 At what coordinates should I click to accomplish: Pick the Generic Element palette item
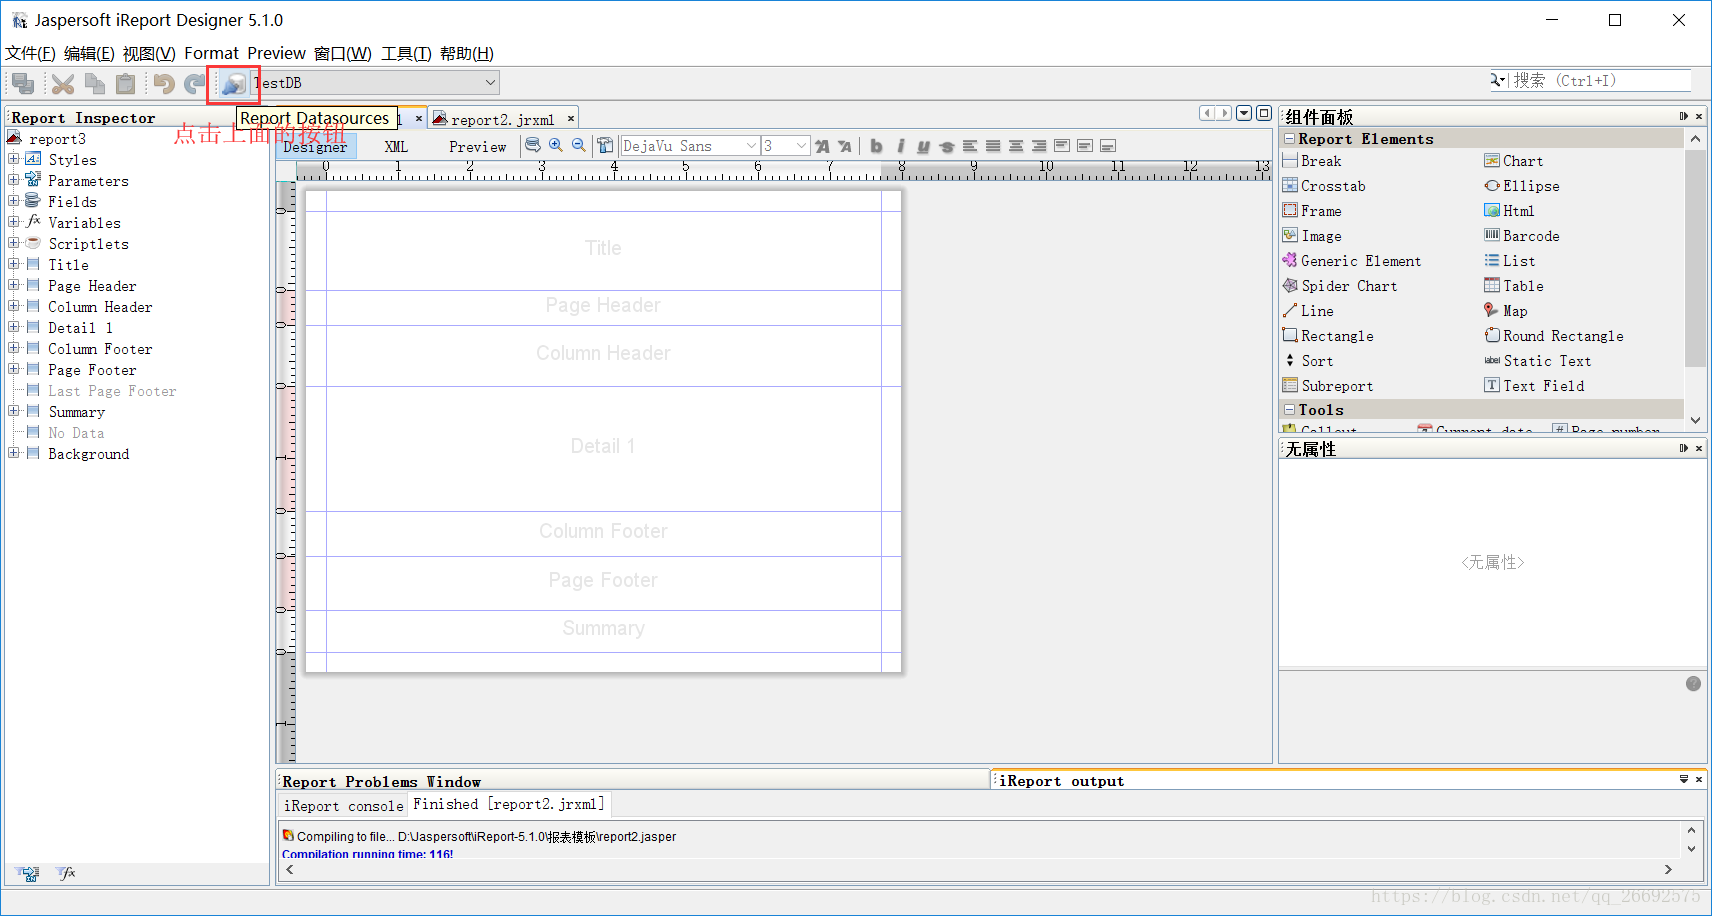(1351, 261)
